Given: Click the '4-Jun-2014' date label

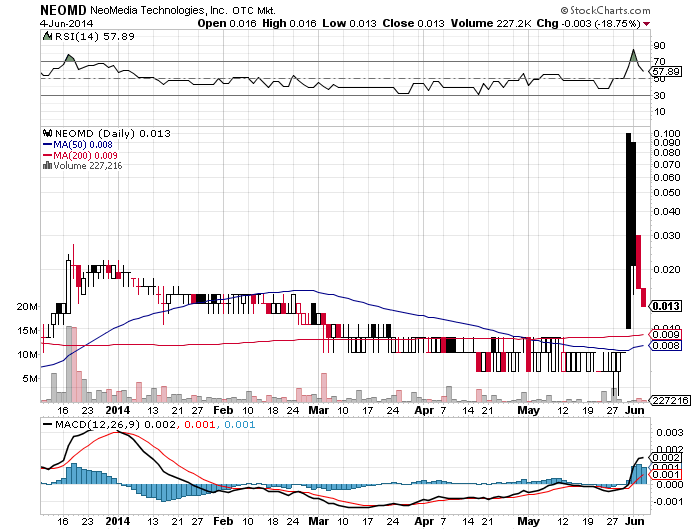Looking at the screenshot, I should (x=67, y=23).
